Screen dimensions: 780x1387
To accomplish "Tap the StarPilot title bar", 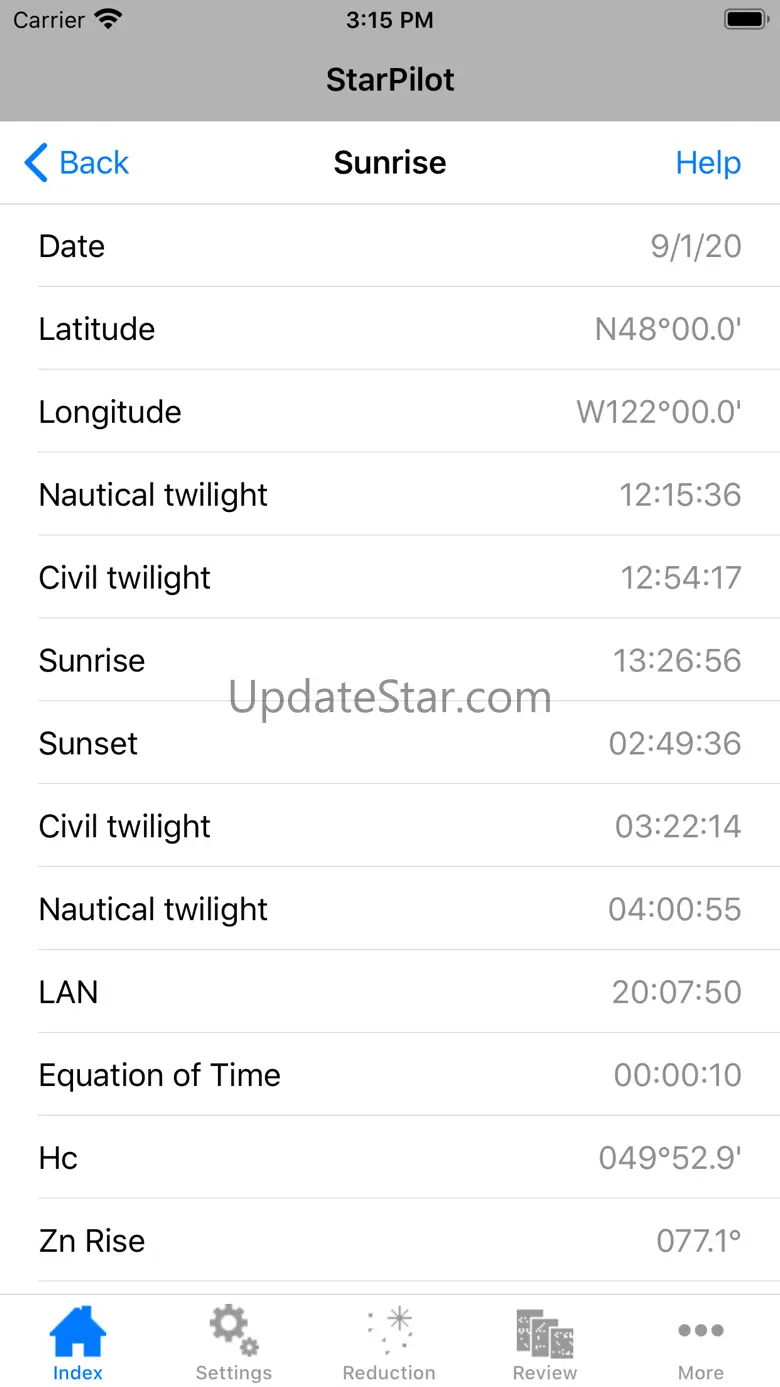I will (x=390, y=80).
